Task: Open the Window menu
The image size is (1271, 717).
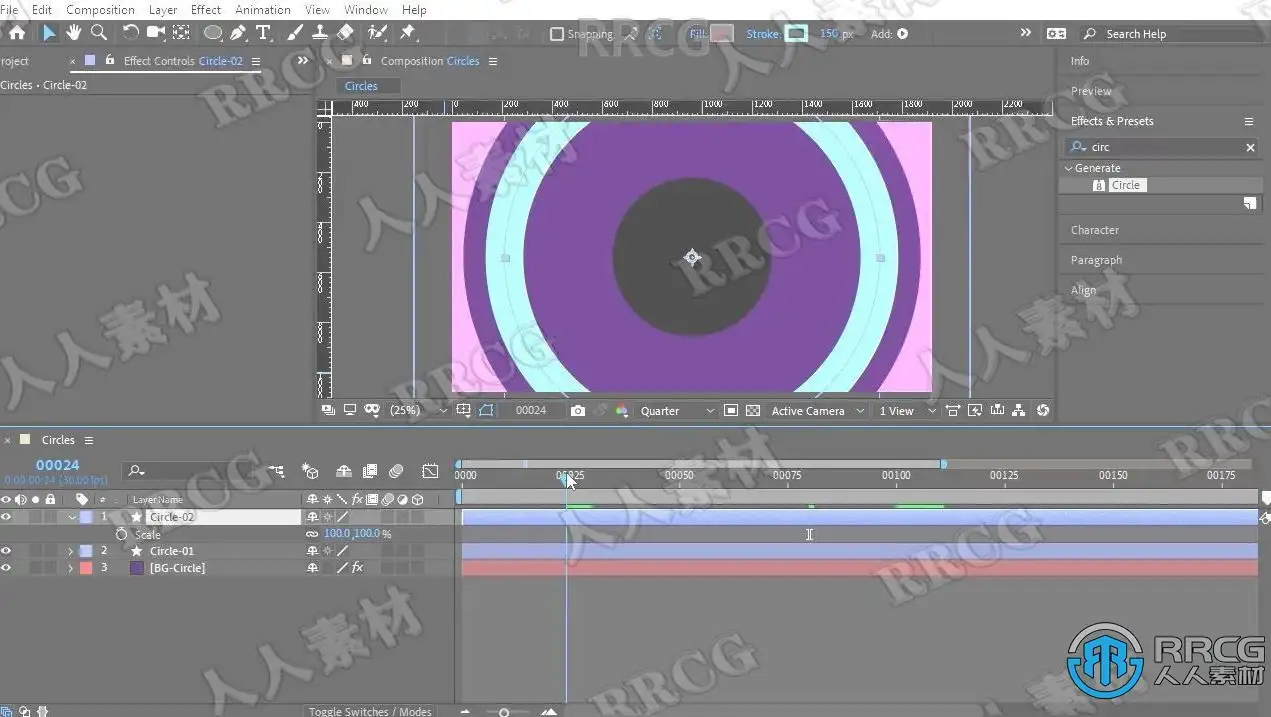Action: (366, 9)
